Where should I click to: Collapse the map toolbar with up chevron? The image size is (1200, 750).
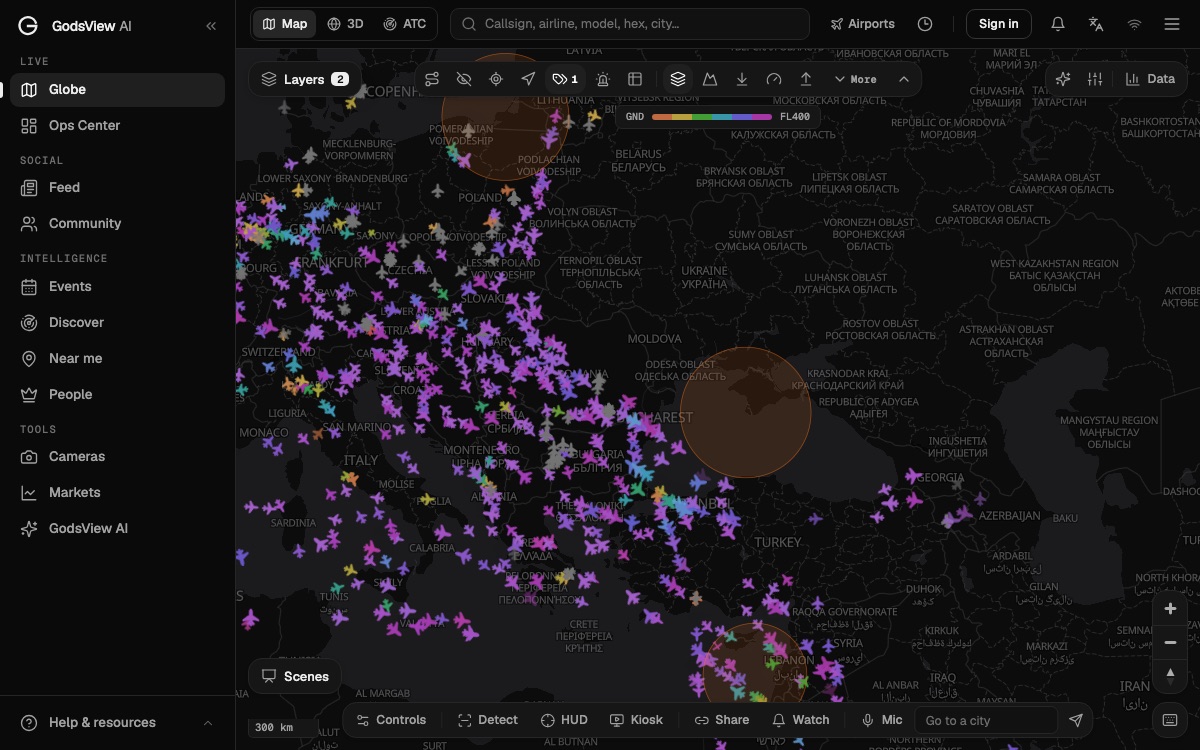[904, 79]
